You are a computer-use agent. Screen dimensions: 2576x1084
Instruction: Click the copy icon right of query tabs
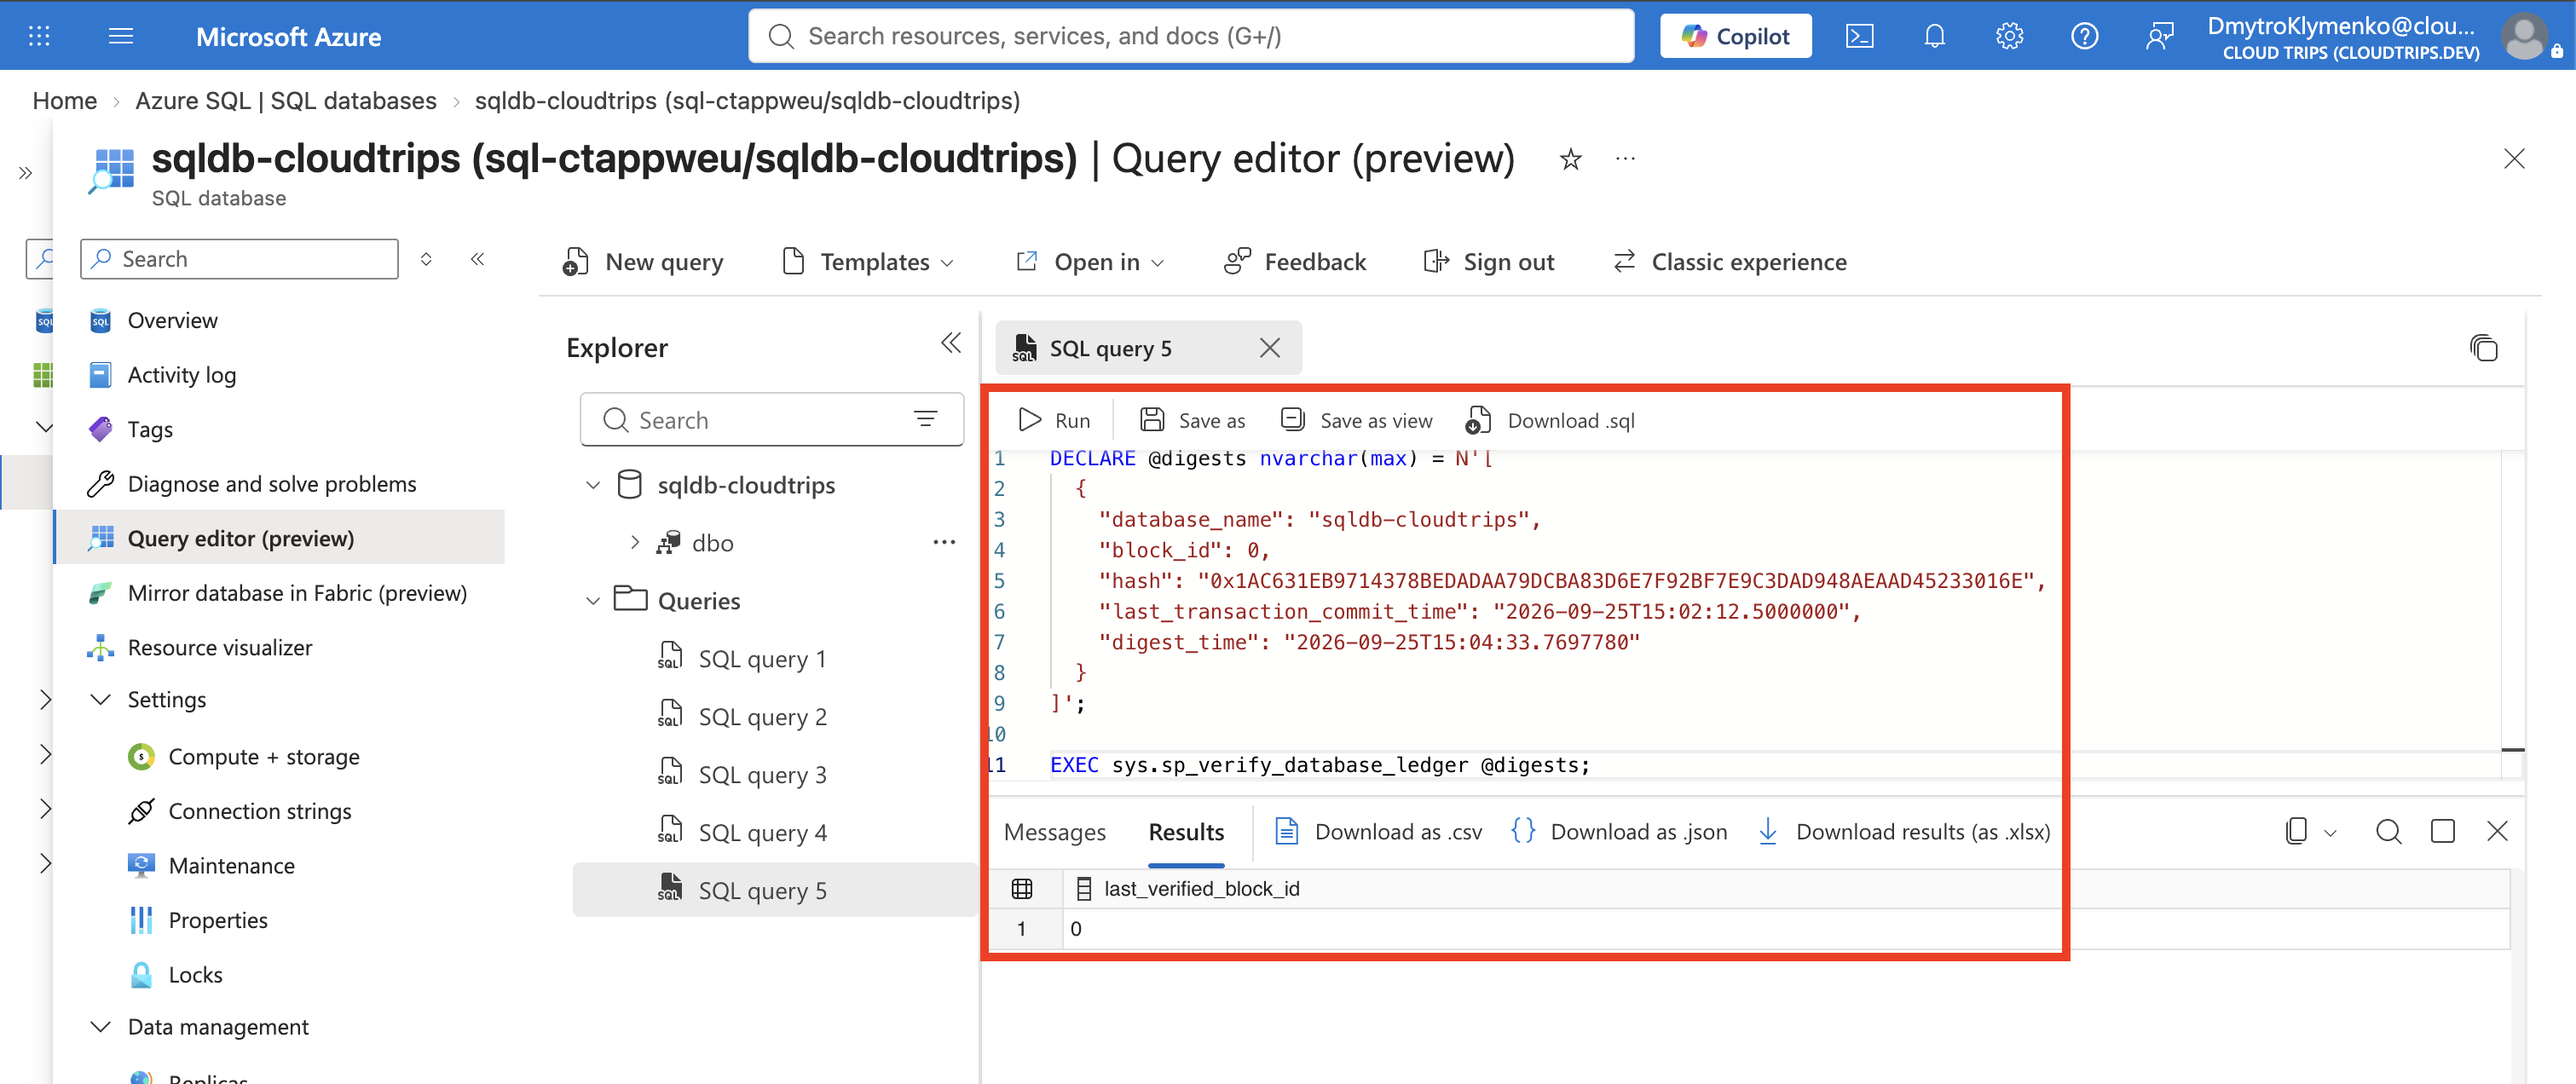2484,348
